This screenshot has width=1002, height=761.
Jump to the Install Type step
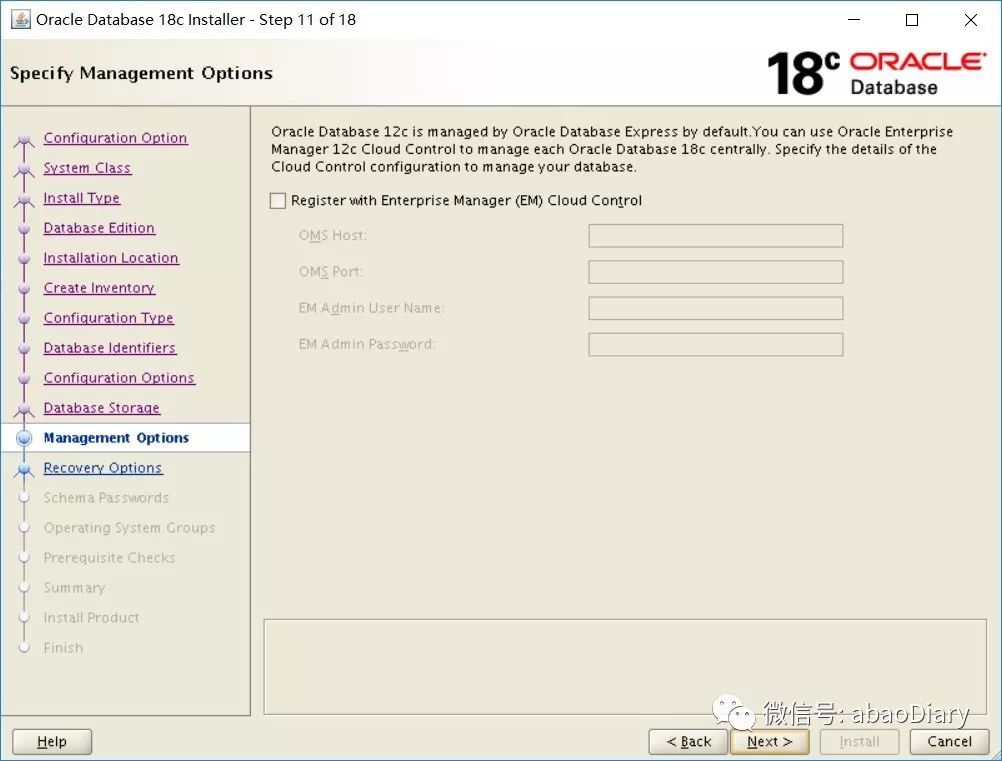click(x=82, y=198)
